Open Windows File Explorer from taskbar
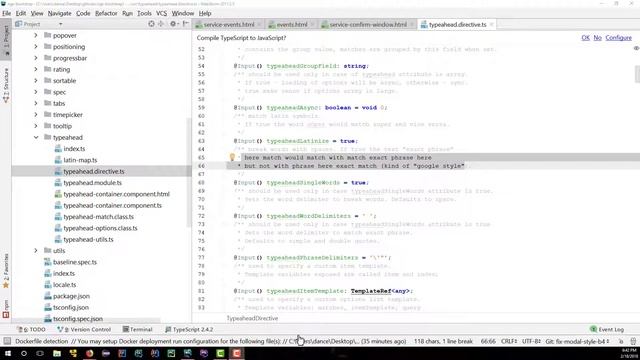Viewport: 640px width, 360px height. (57, 353)
